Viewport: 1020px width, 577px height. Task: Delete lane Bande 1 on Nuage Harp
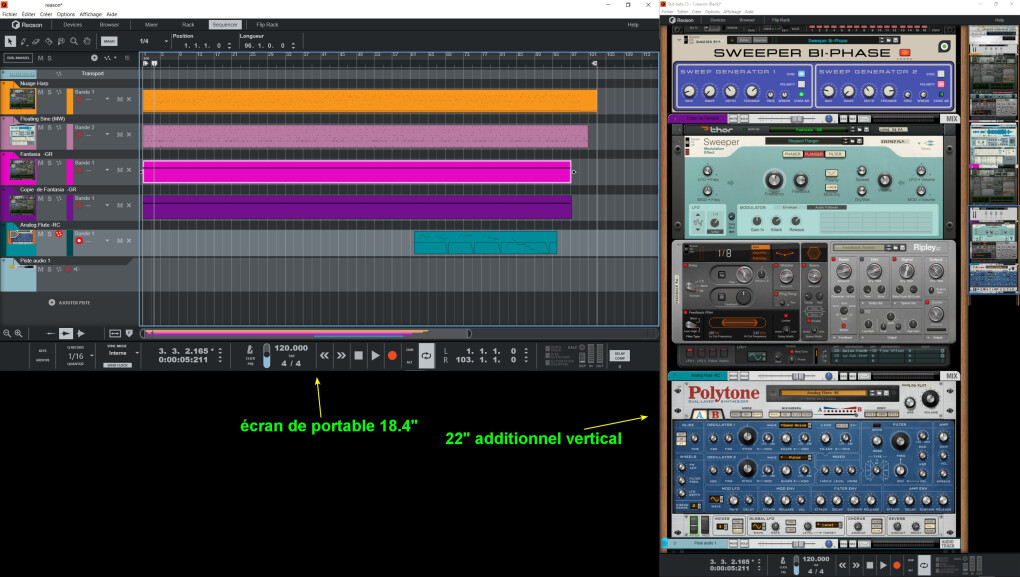tap(129, 100)
